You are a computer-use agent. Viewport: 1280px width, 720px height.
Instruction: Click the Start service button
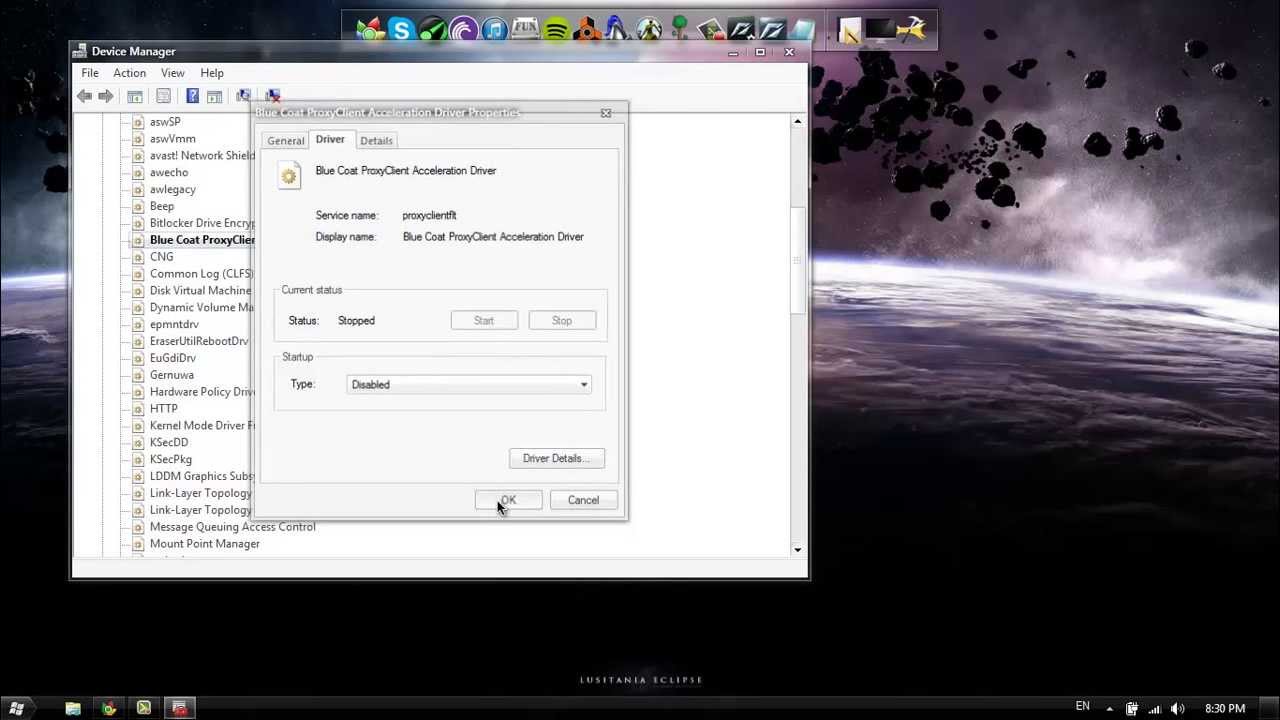484,321
